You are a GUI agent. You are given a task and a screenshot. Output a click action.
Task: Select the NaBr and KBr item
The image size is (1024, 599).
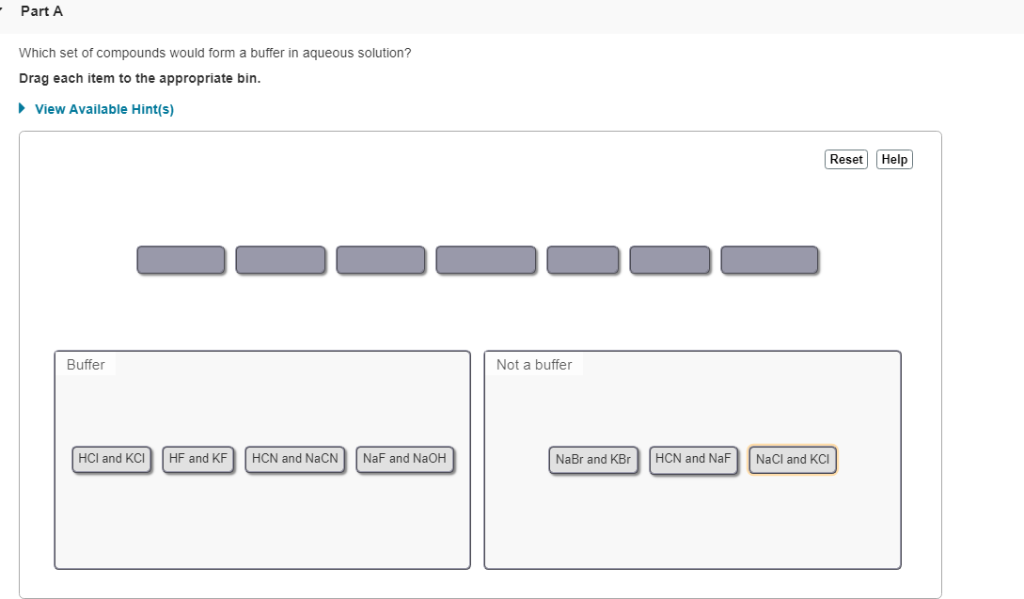(593, 459)
